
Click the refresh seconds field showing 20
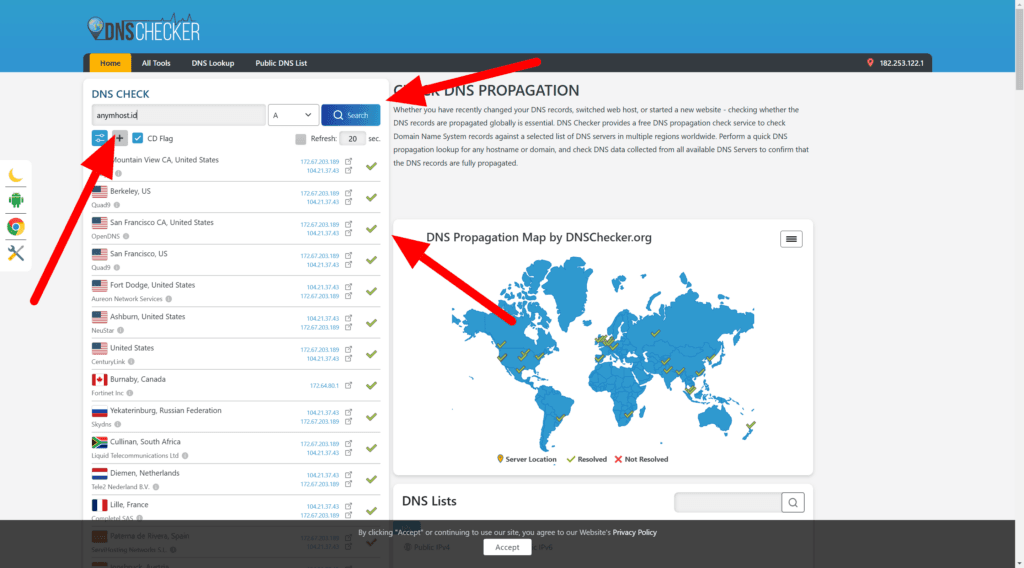coord(353,138)
